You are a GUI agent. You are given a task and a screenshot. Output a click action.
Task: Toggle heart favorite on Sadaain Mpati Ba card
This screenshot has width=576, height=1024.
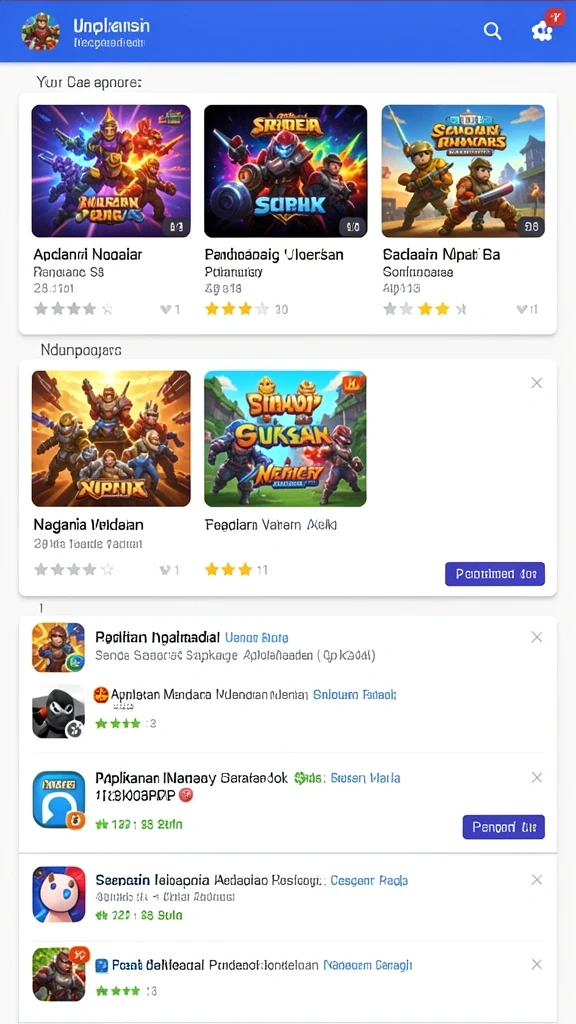pos(526,310)
